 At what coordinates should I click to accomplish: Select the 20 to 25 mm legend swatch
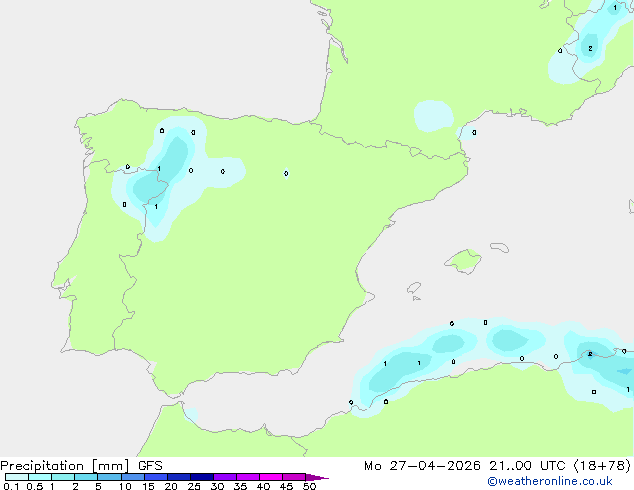point(178,477)
